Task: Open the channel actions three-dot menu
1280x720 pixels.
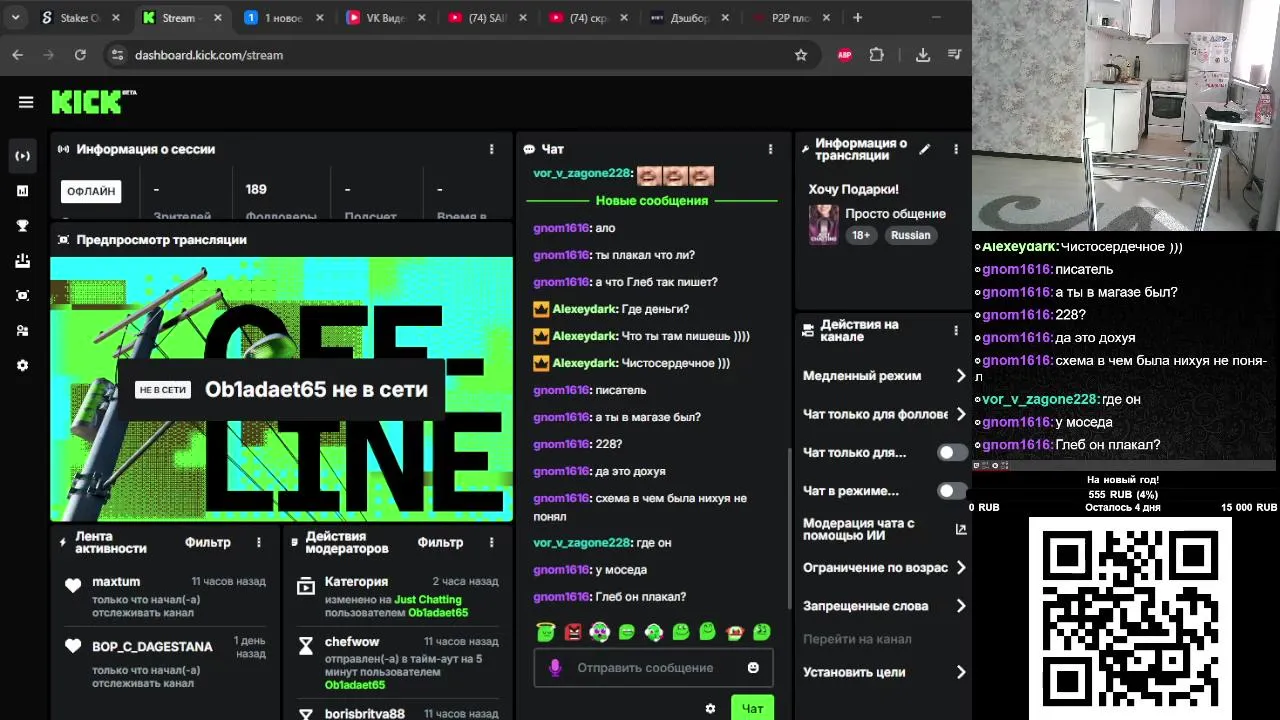Action: point(956,330)
